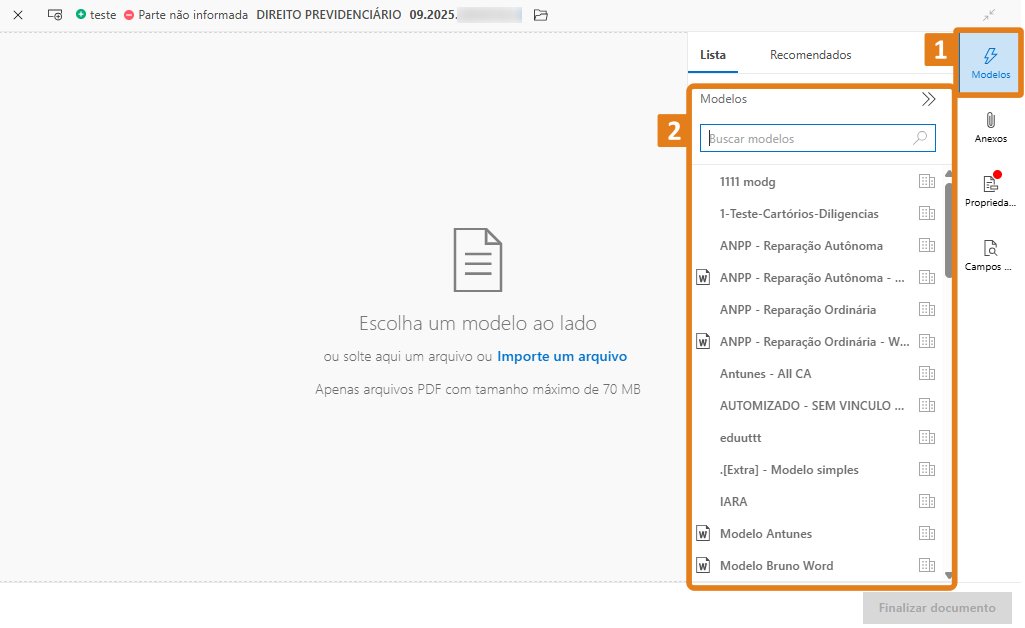Click the magnifier icon in the search field
Viewport: 1025px width, 628px height.
919,138
